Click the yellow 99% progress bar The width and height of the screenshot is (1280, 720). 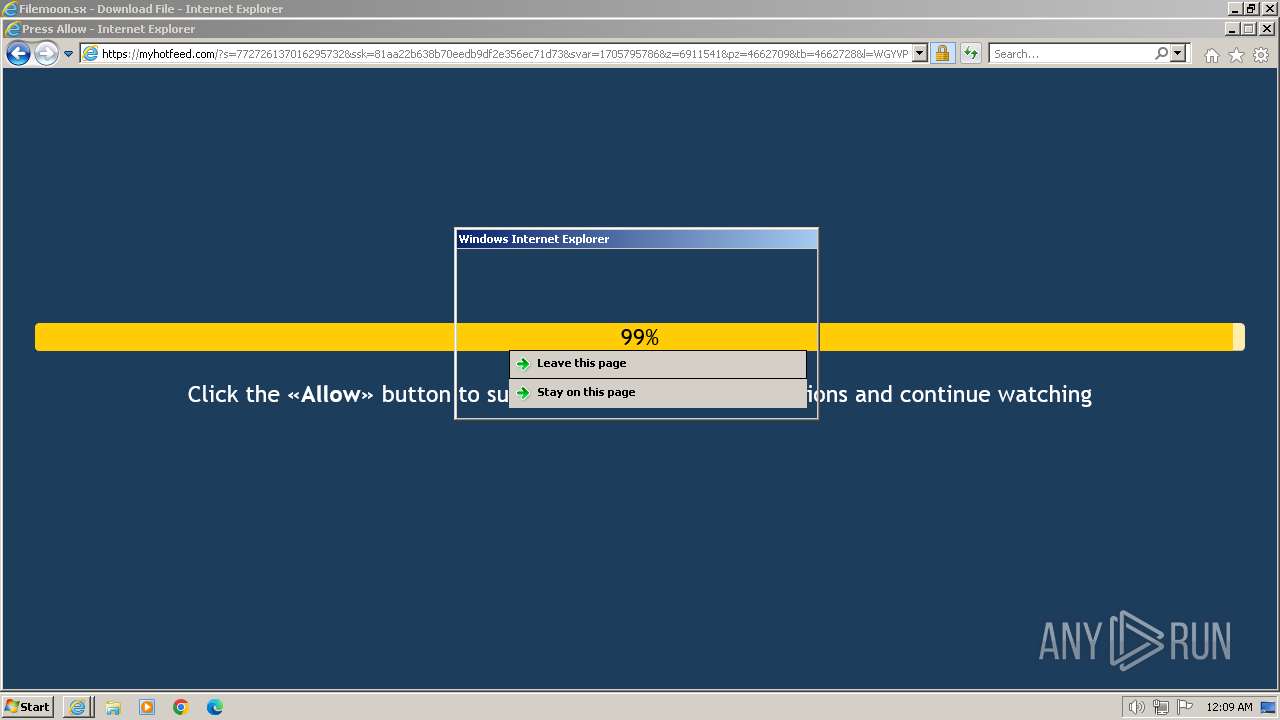tap(639, 337)
